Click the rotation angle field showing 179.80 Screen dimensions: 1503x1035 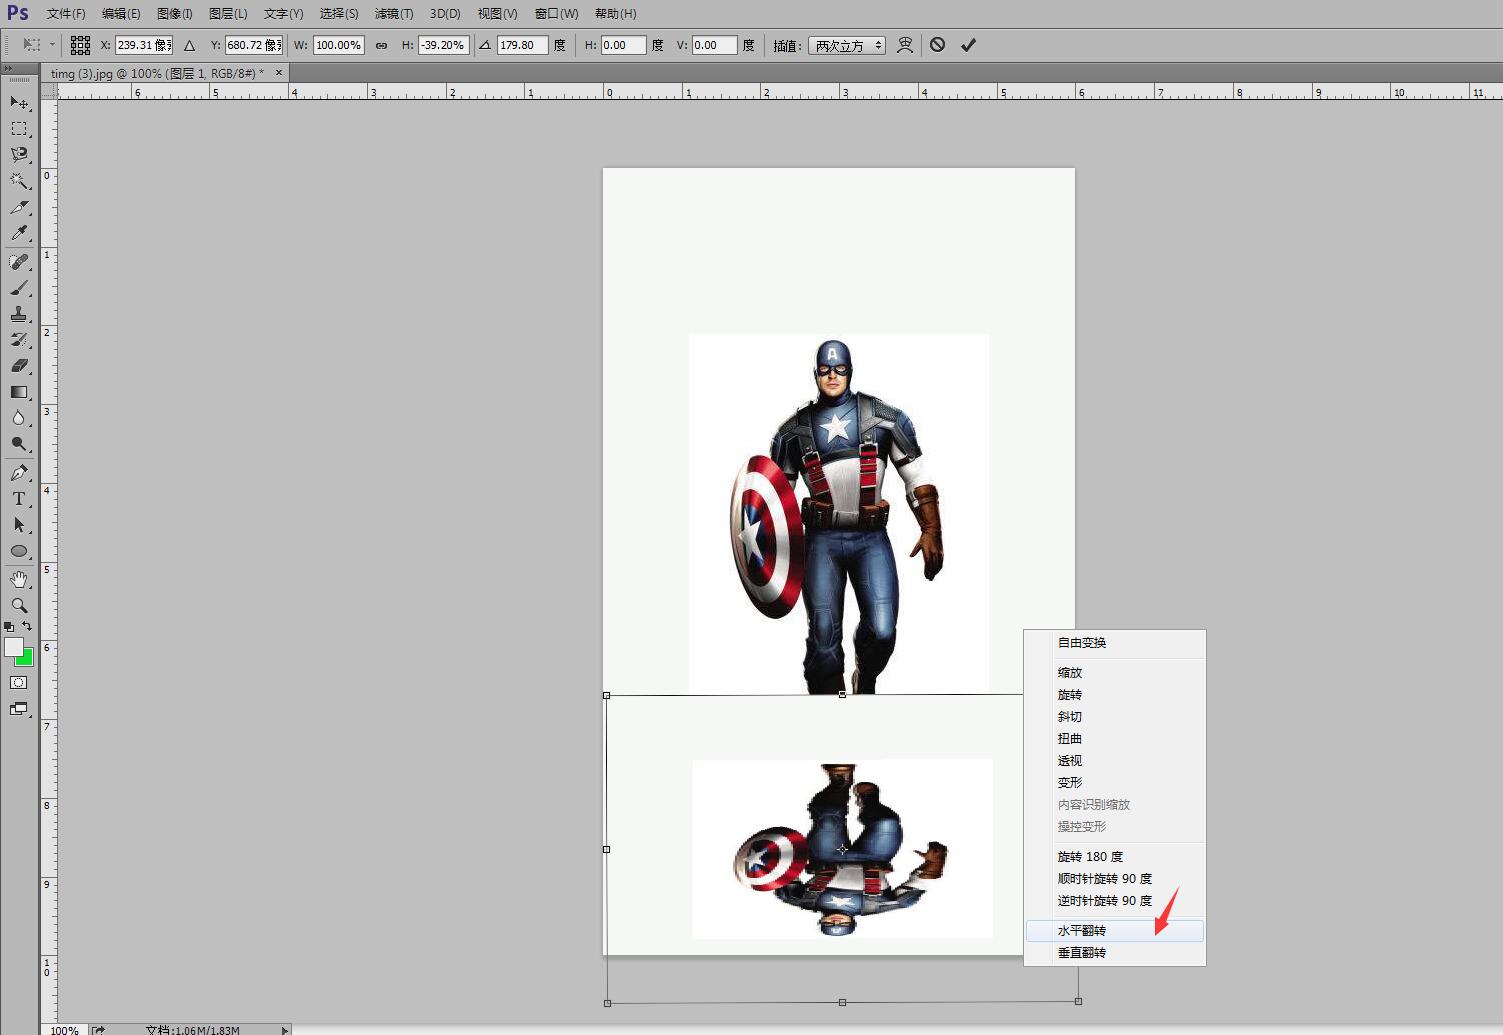522,45
